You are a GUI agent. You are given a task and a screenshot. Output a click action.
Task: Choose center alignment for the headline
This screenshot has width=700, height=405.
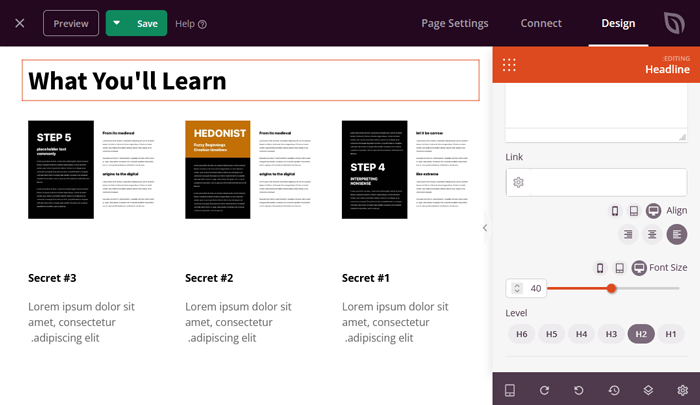pos(652,234)
